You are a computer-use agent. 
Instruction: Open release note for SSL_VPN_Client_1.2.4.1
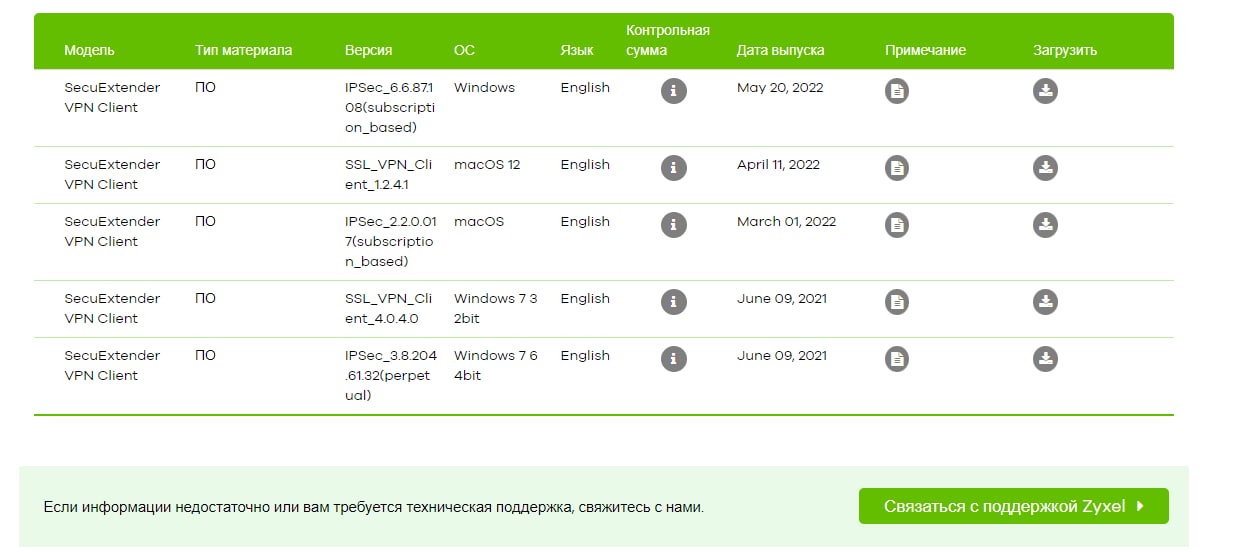point(897,168)
